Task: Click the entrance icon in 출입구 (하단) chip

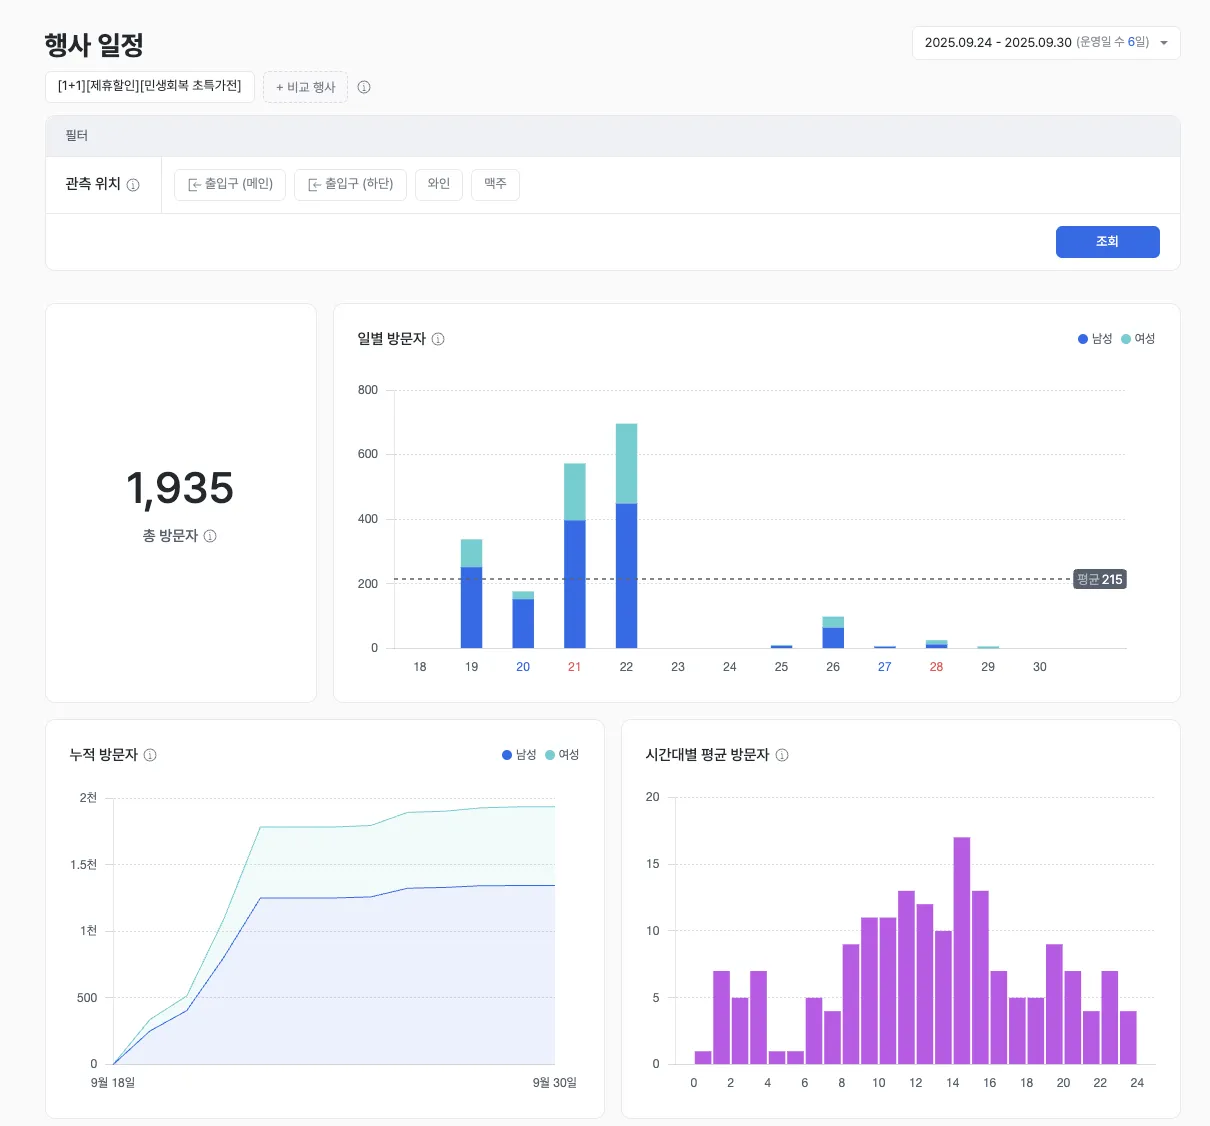Action: tap(315, 185)
